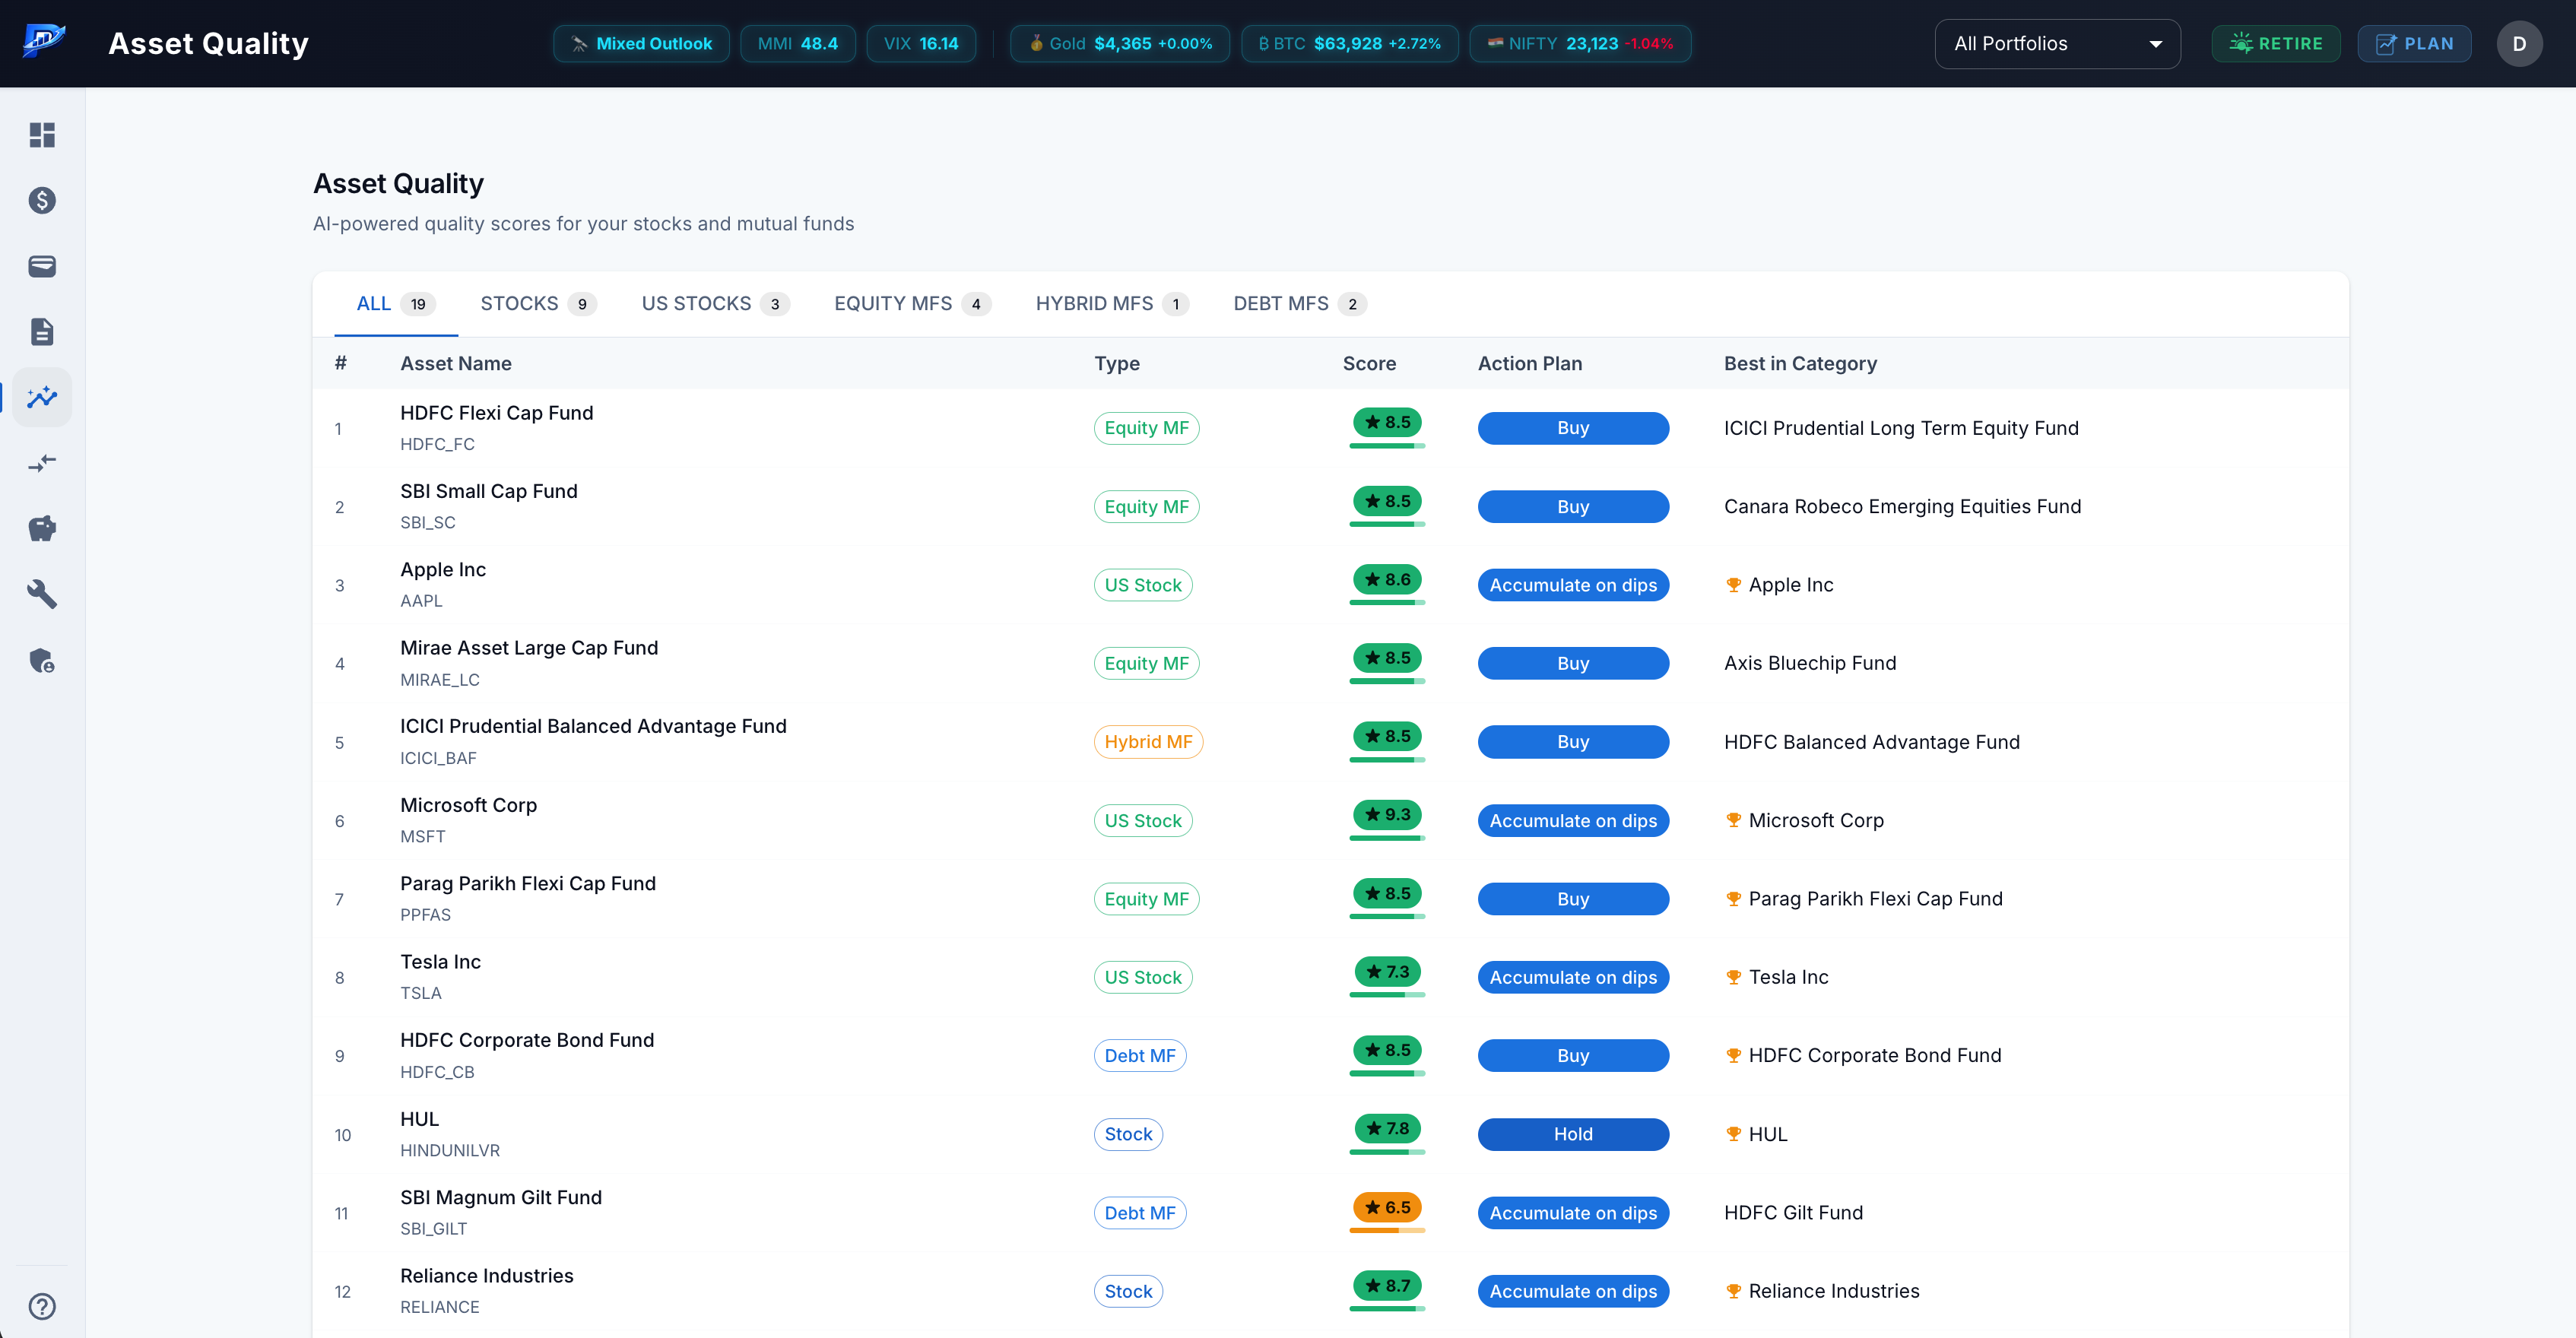This screenshot has width=2576, height=1338.
Task: Click the BTC price ticker chip
Action: [1349, 43]
